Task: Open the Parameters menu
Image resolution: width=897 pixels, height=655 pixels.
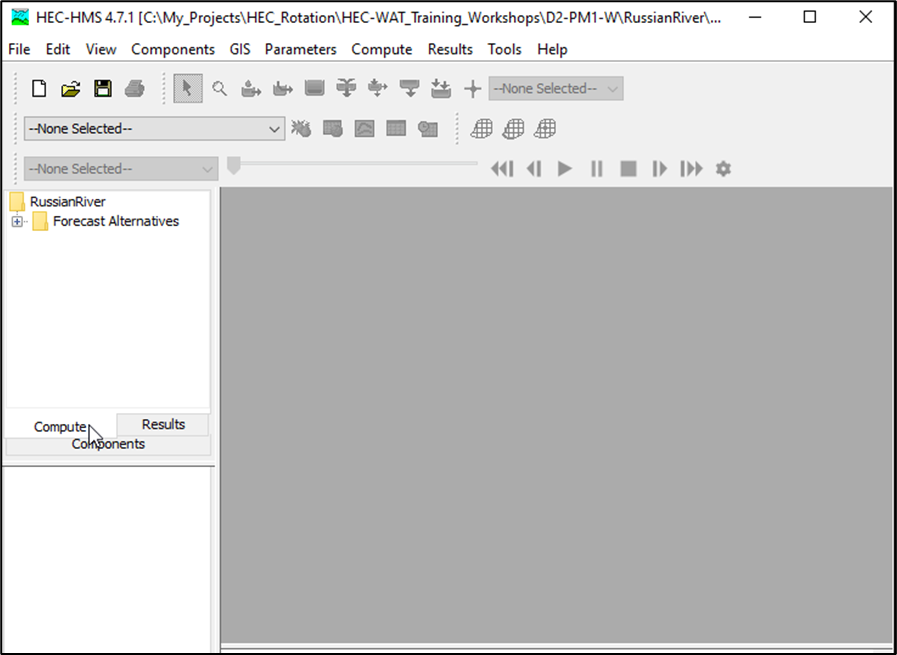Action: [x=300, y=49]
